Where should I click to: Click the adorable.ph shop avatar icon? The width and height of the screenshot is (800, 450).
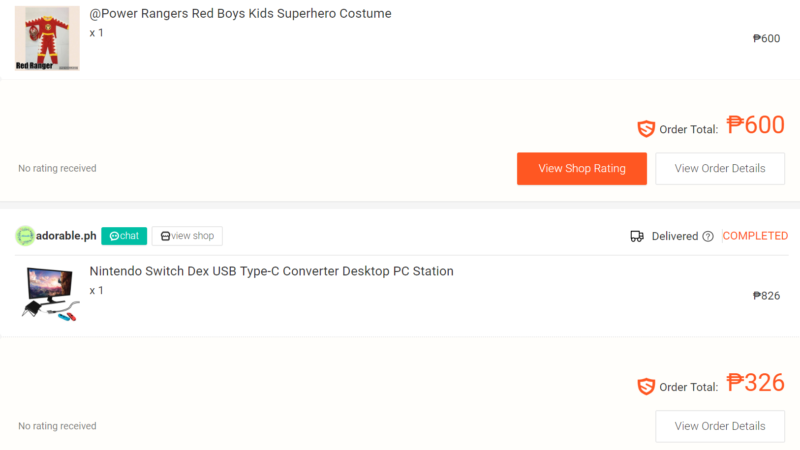(x=24, y=236)
